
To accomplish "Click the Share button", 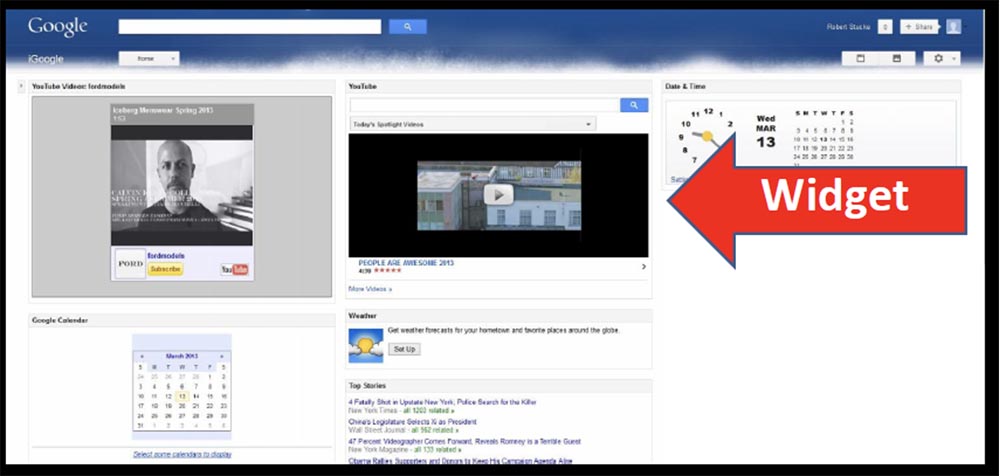I will (919, 27).
